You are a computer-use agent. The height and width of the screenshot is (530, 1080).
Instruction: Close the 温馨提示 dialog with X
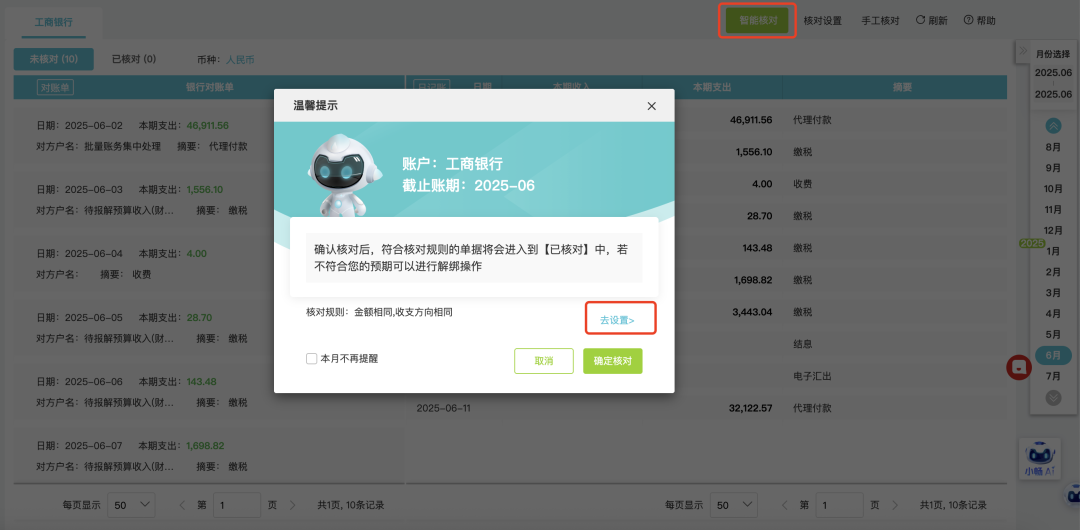651,106
